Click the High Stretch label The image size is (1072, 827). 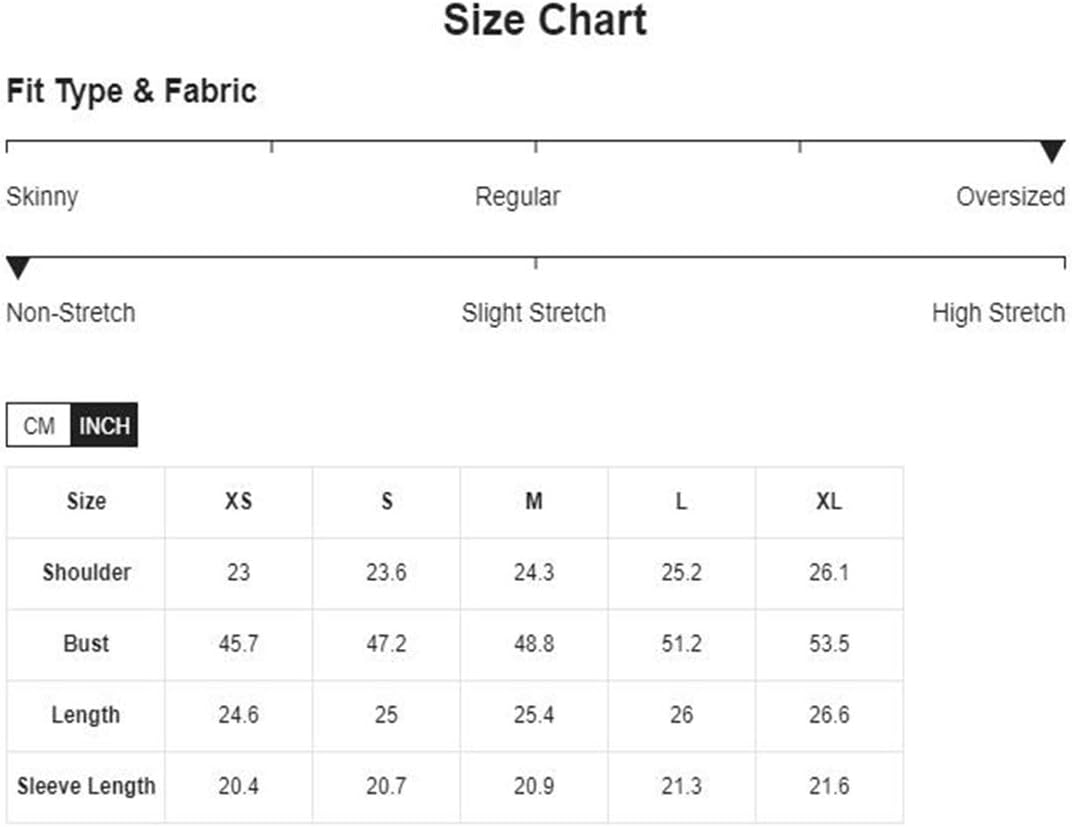998,313
